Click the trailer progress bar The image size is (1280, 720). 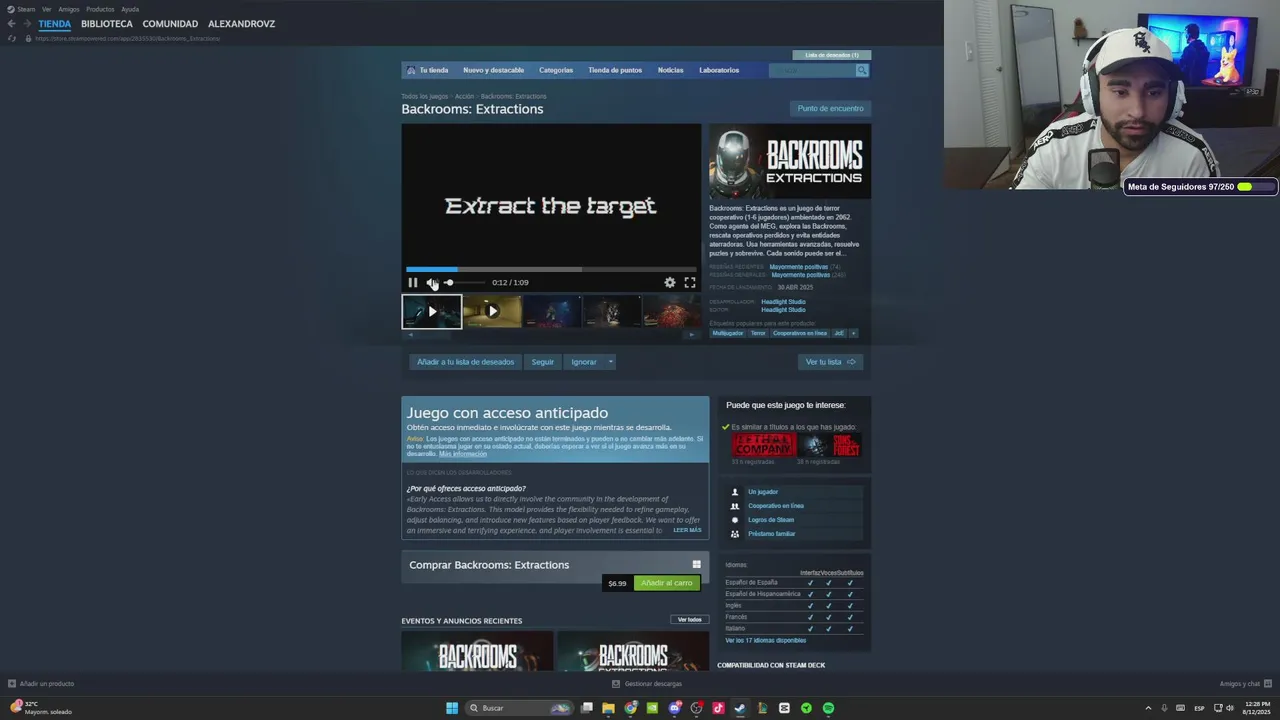point(551,269)
